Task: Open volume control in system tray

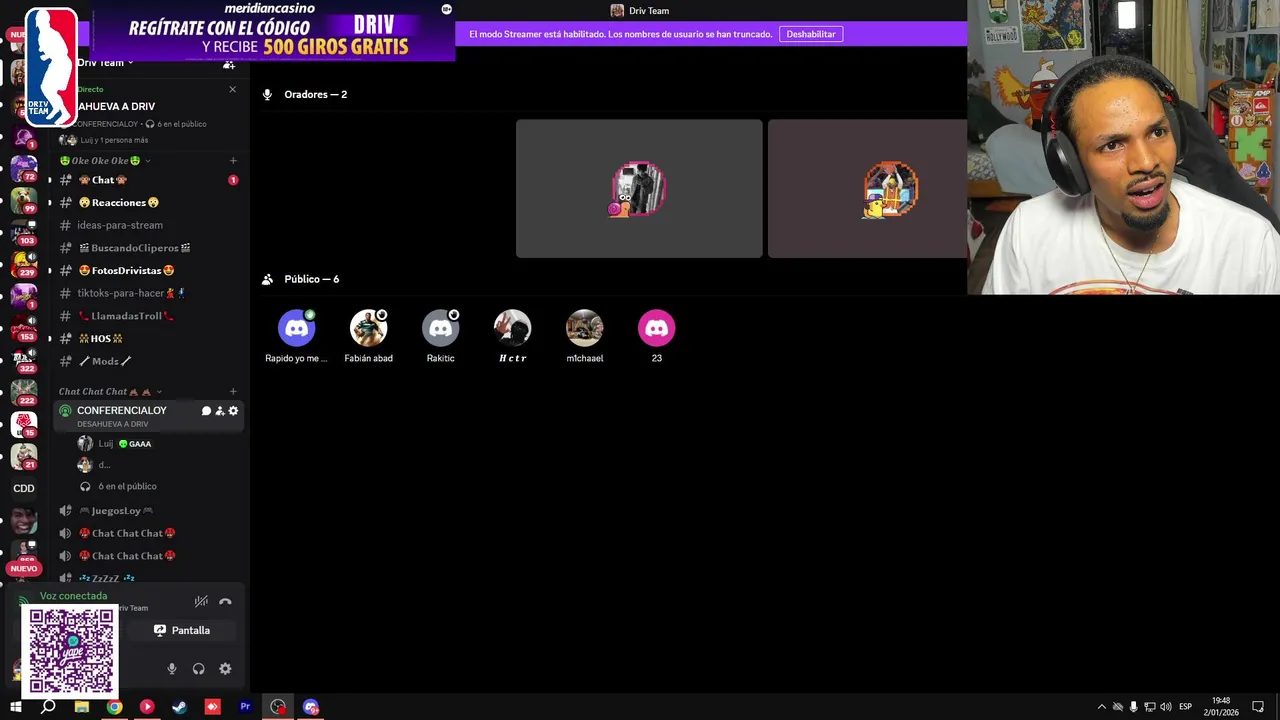Action: pos(1166,707)
